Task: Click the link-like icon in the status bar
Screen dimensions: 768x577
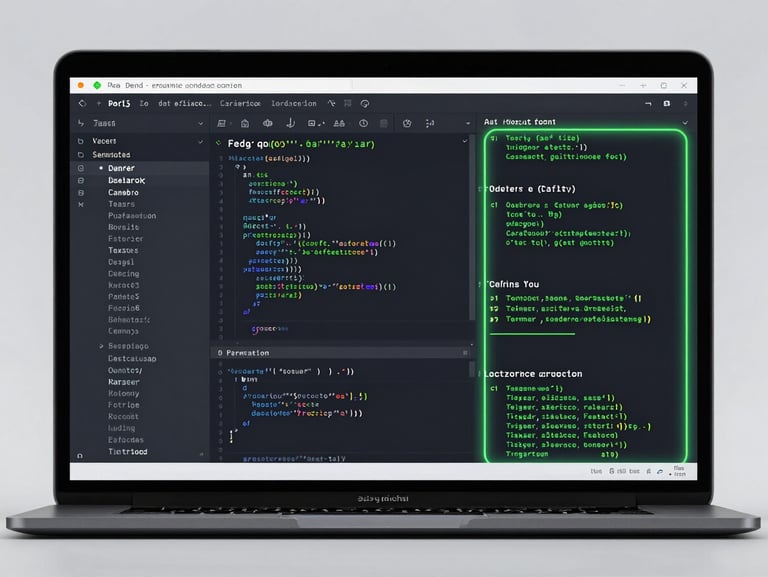Action: [x=660, y=471]
